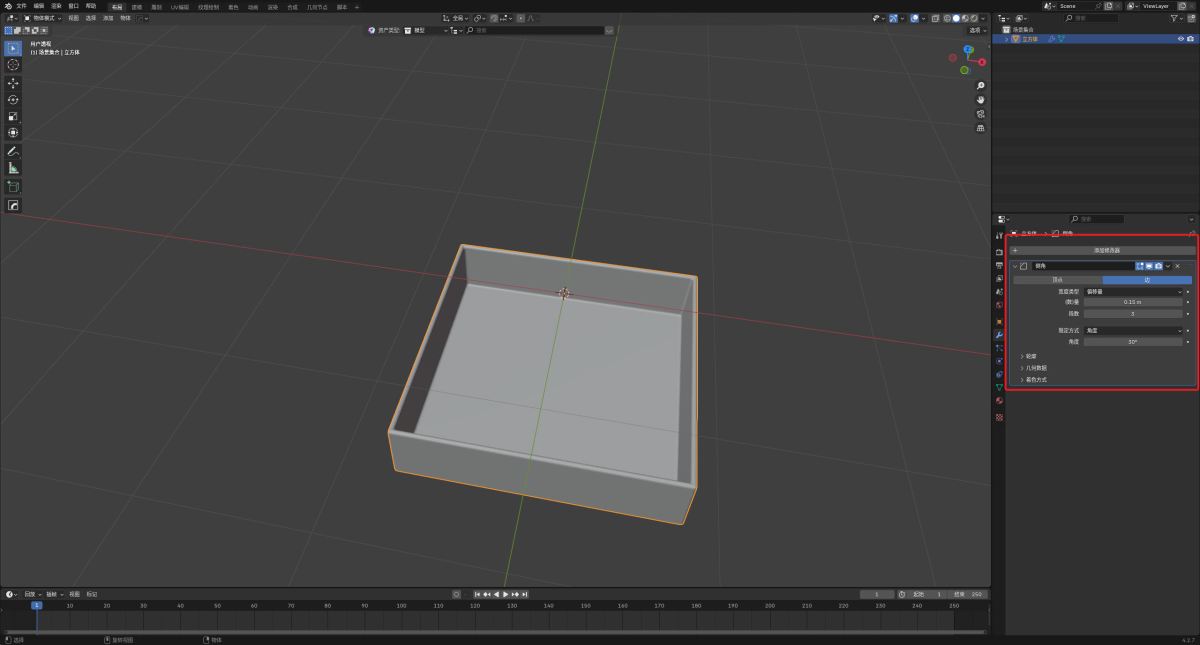The image size is (1200, 645).
Task: Pick the Add Cube tool
Action: click(13, 187)
